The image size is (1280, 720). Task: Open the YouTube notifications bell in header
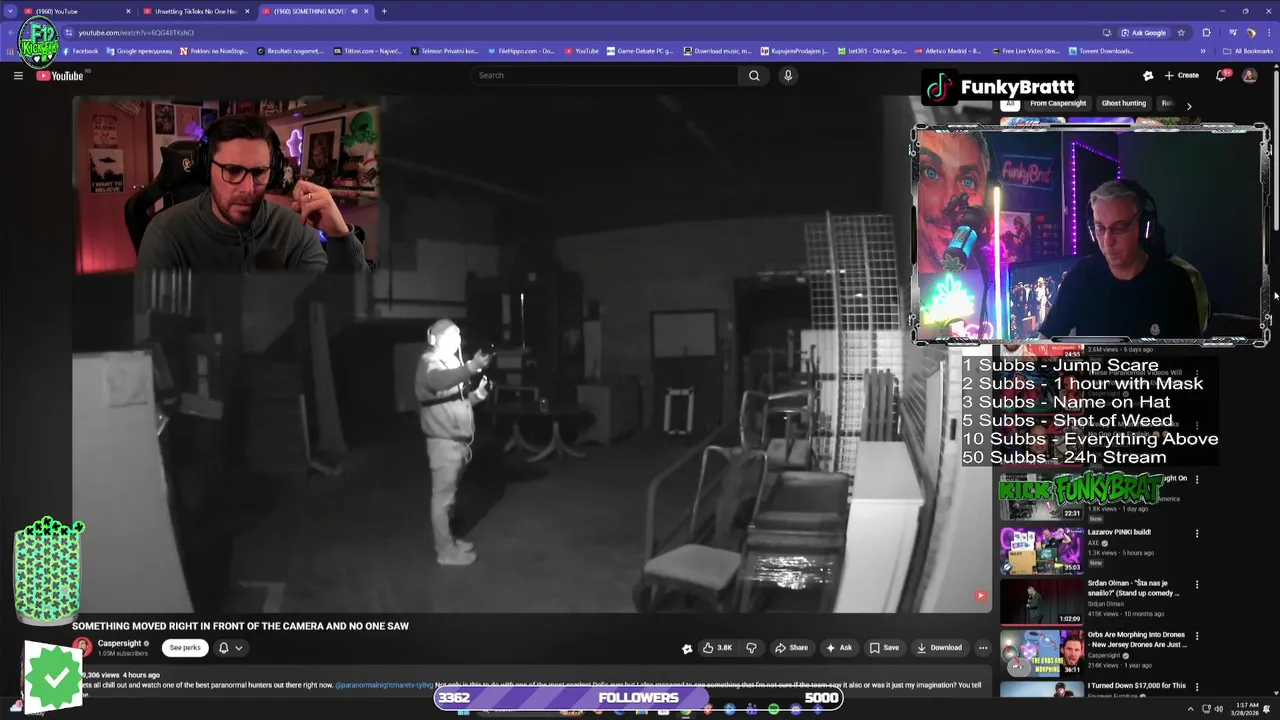1221,75
